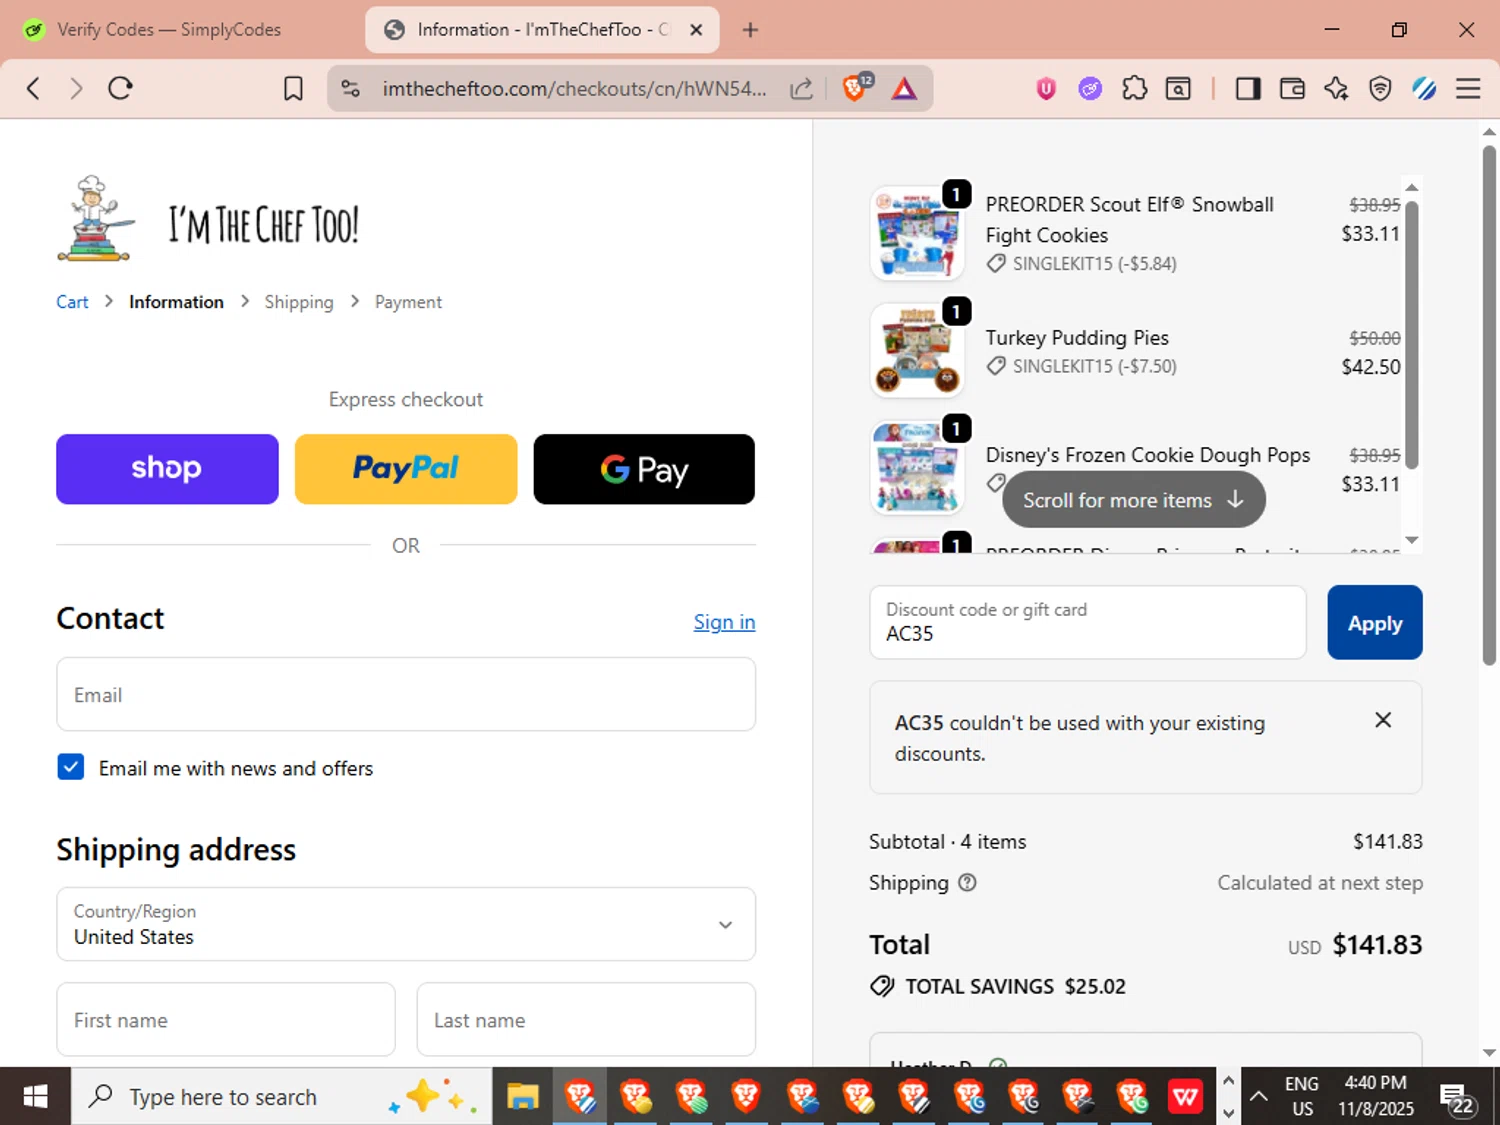Image resolution: width=1500 pixels, height=1125 pixels.
Task: Click Scroll for more items button
Action: click(1134, 500)
